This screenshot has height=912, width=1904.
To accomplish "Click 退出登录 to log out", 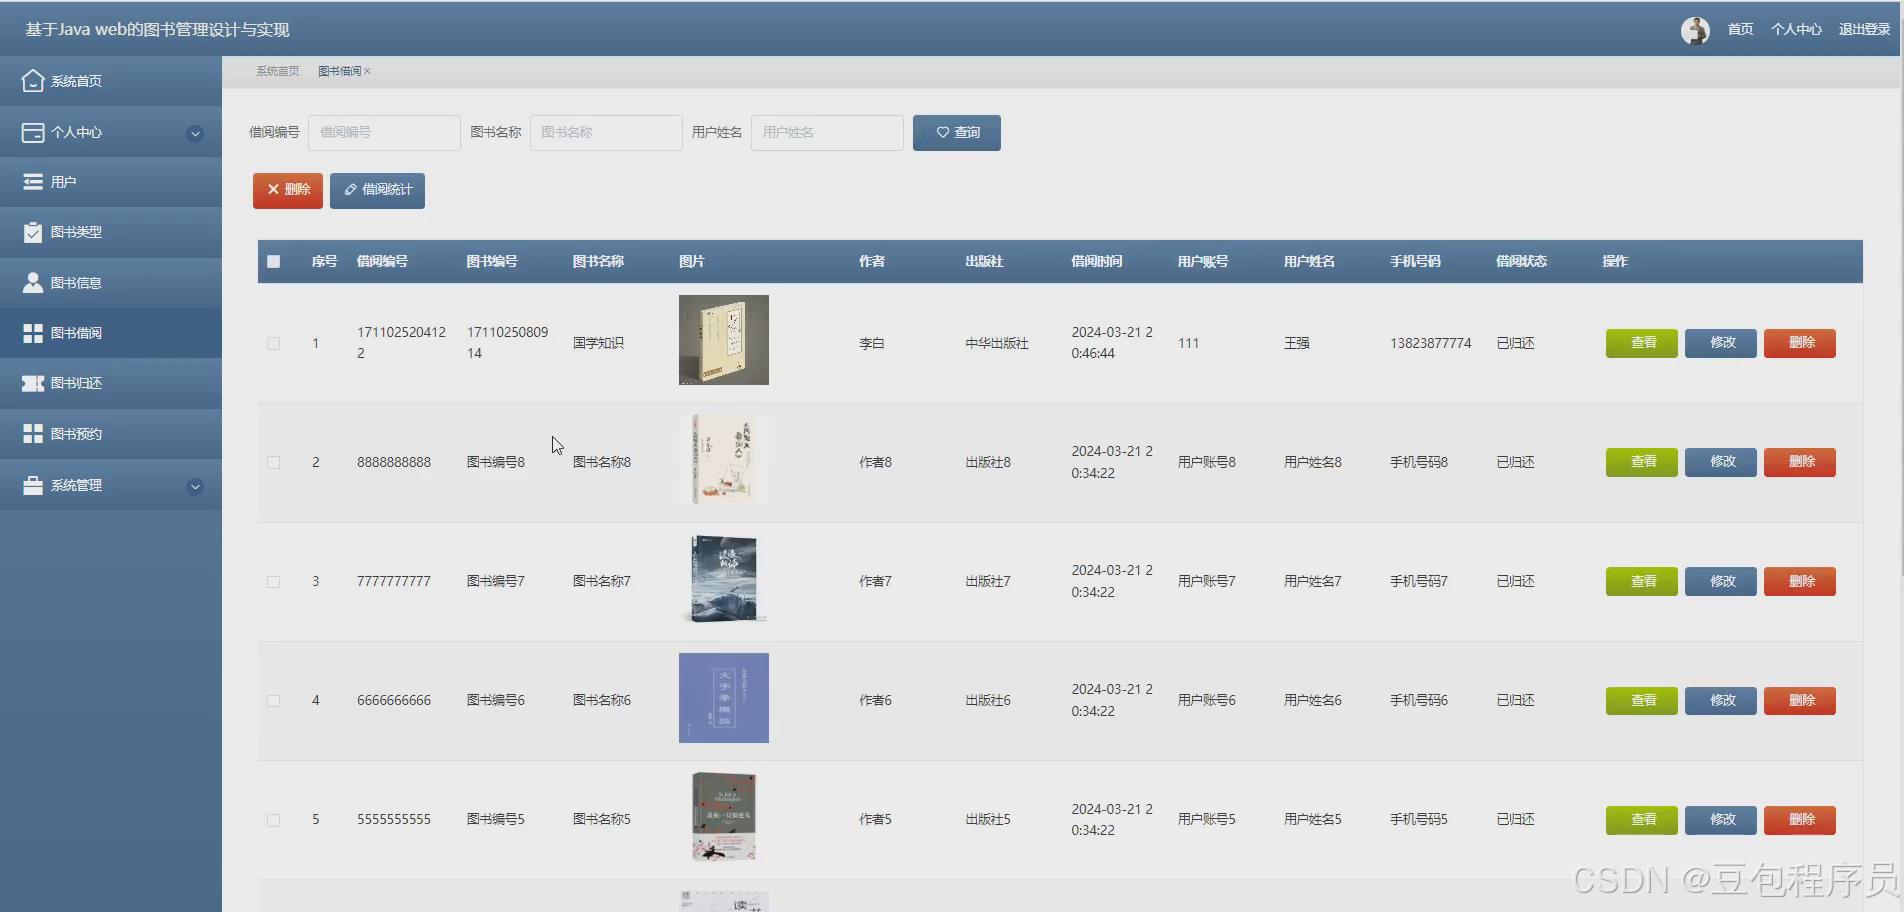I will (1864, 30).
